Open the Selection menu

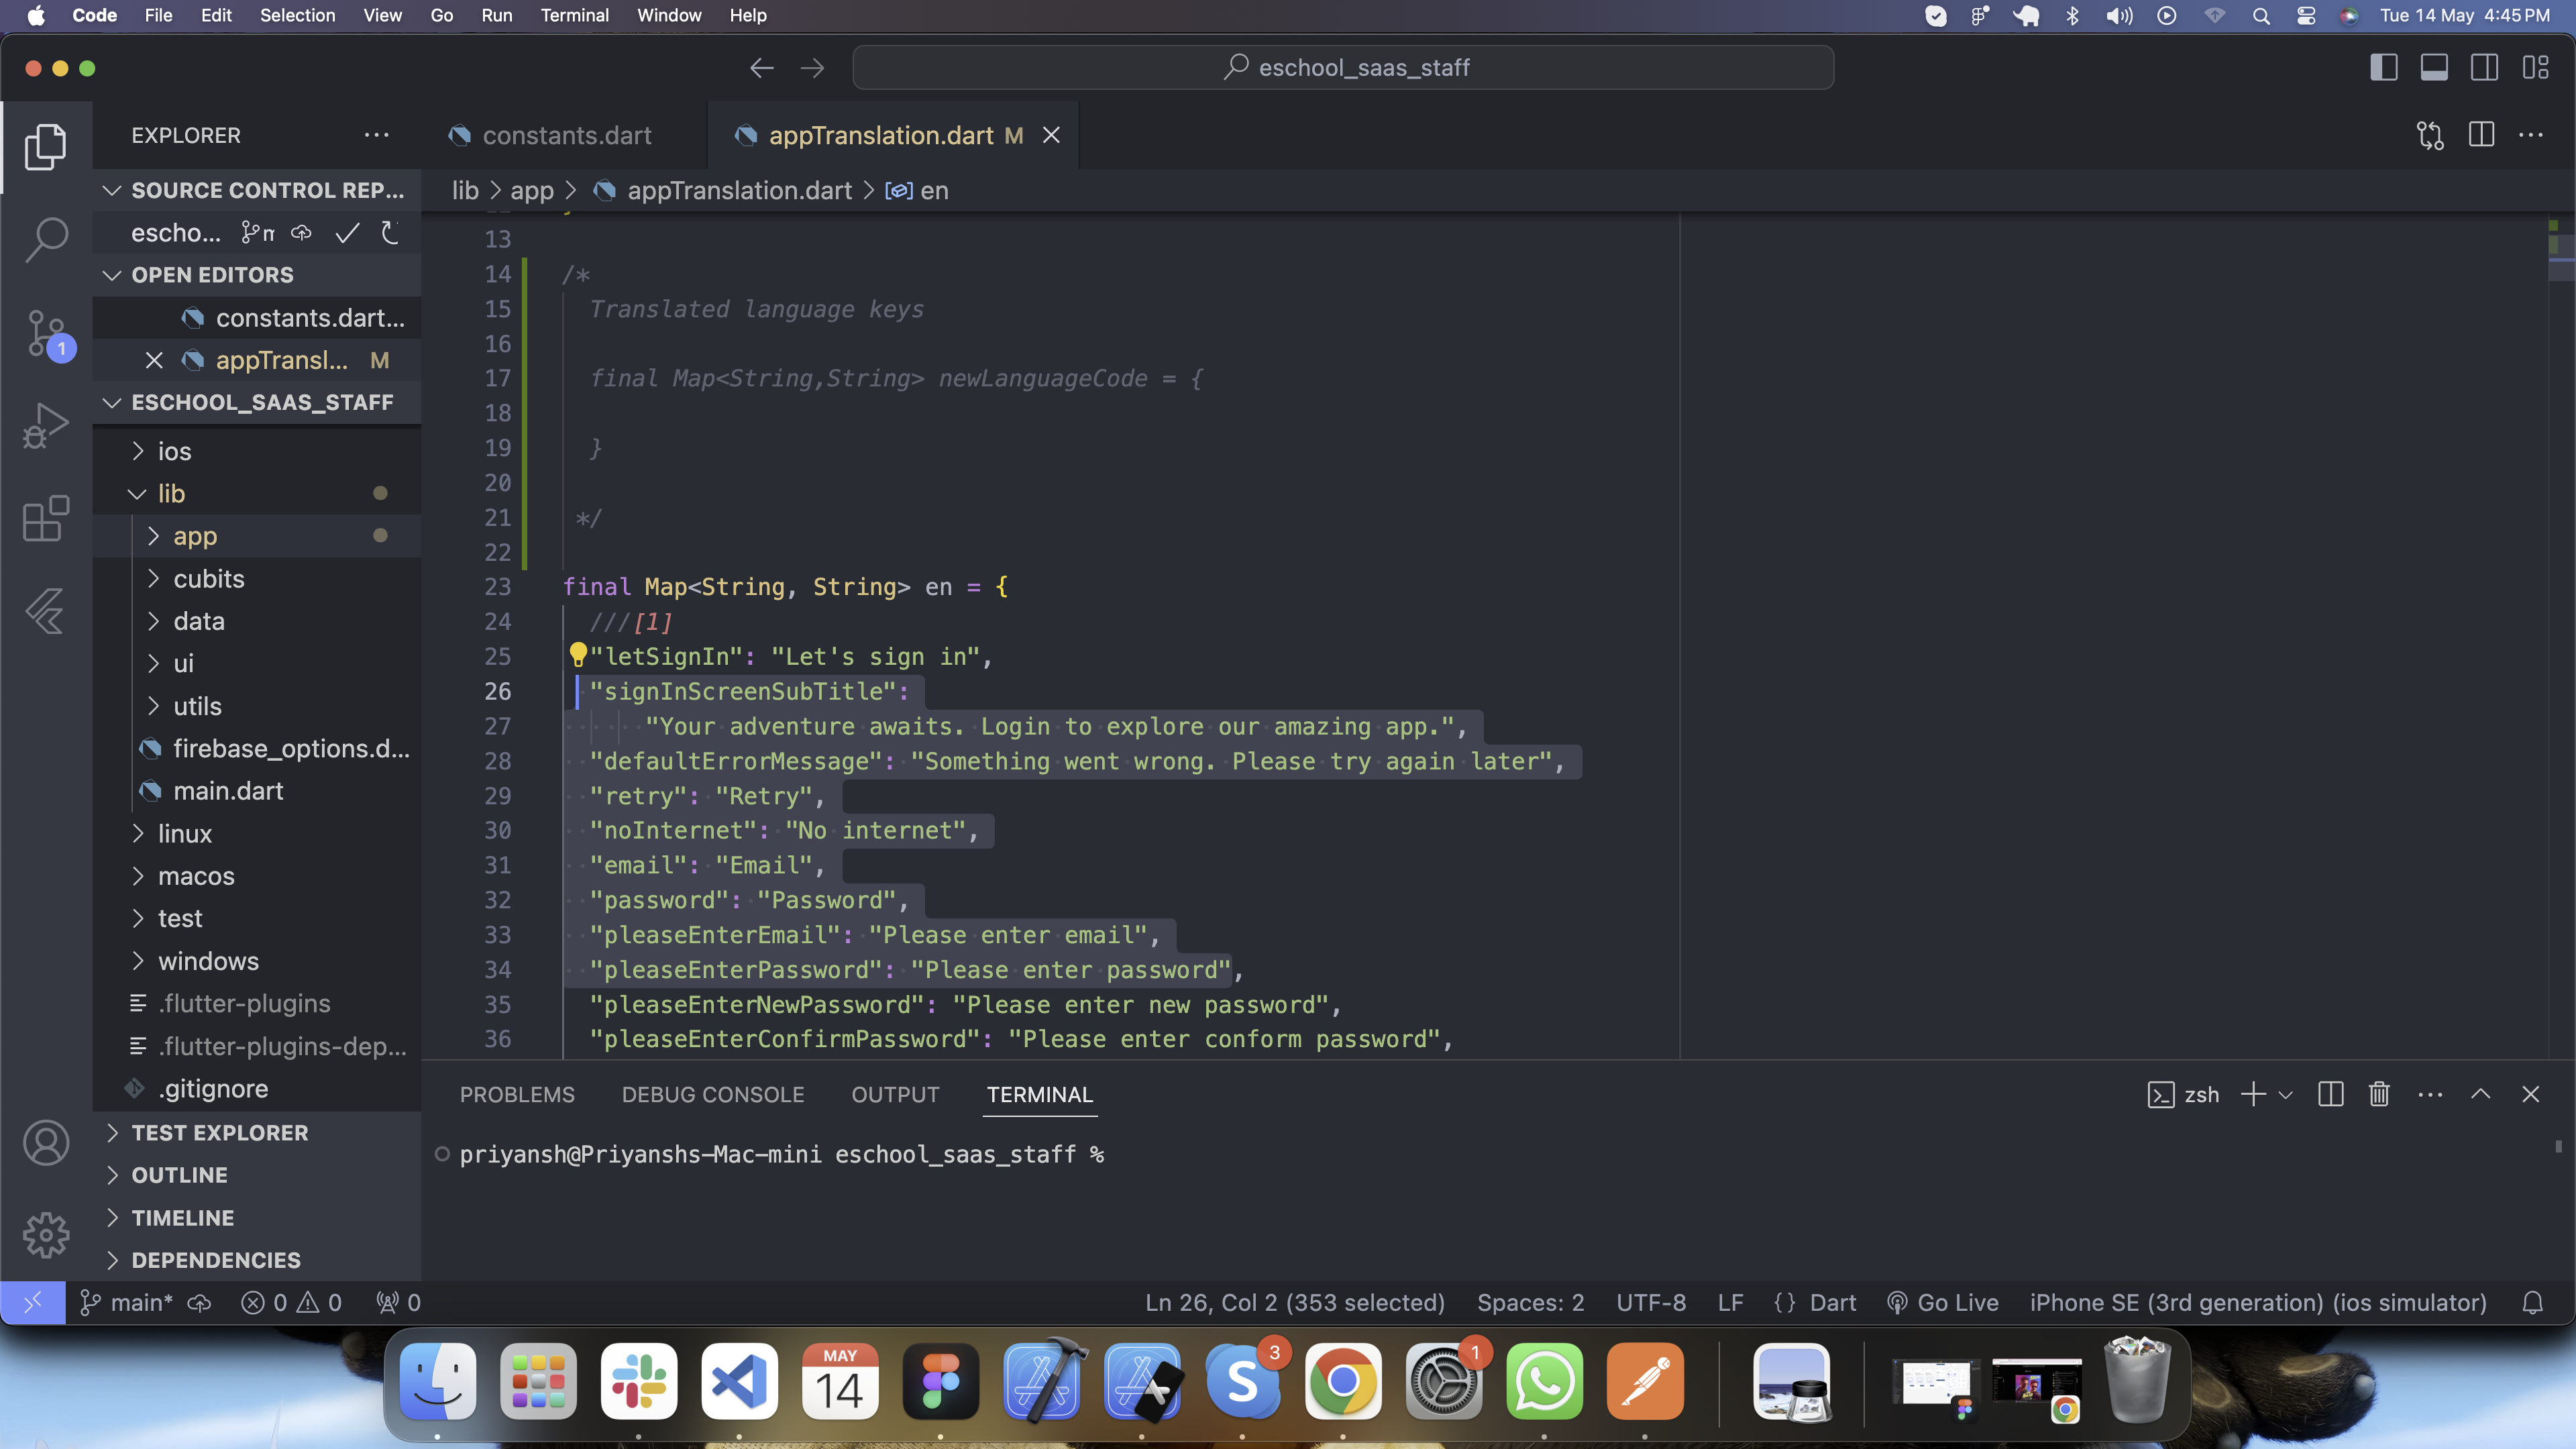coord(297,15)
